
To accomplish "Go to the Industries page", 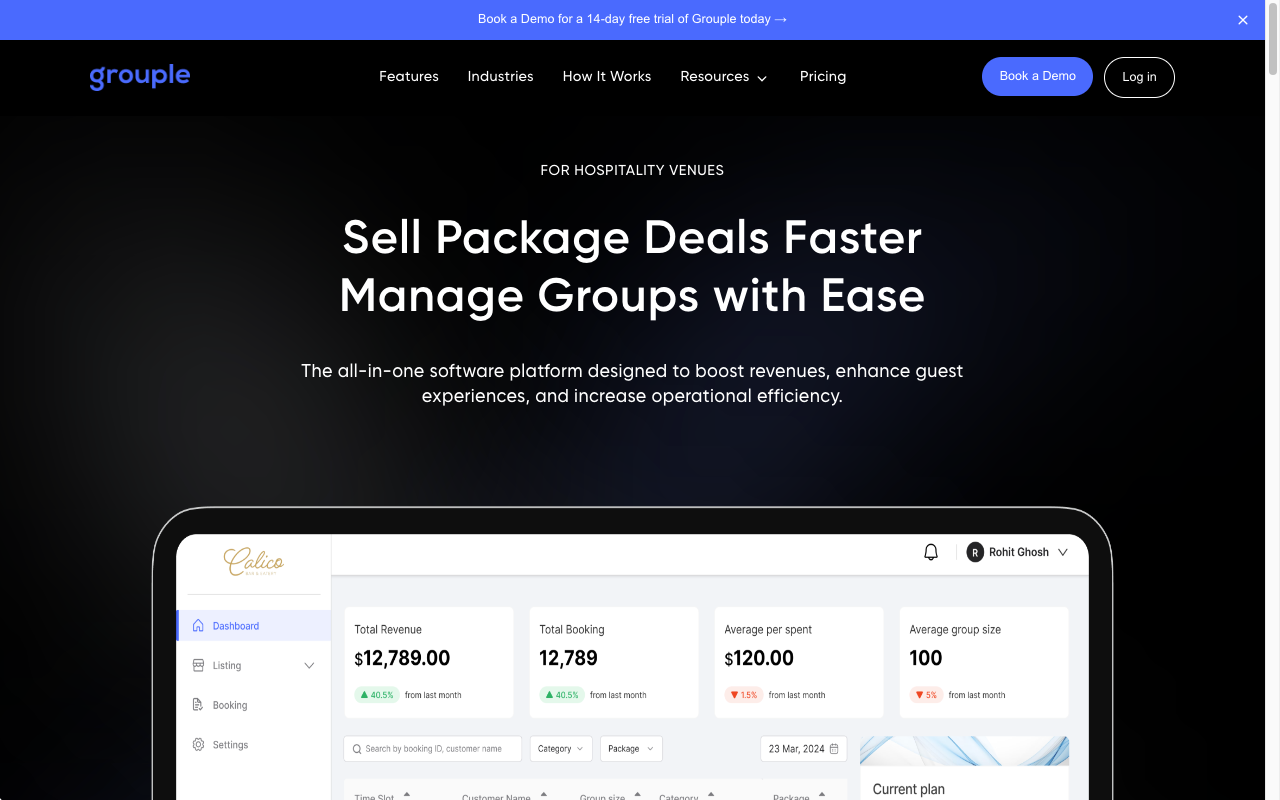I will pos(500,76).
